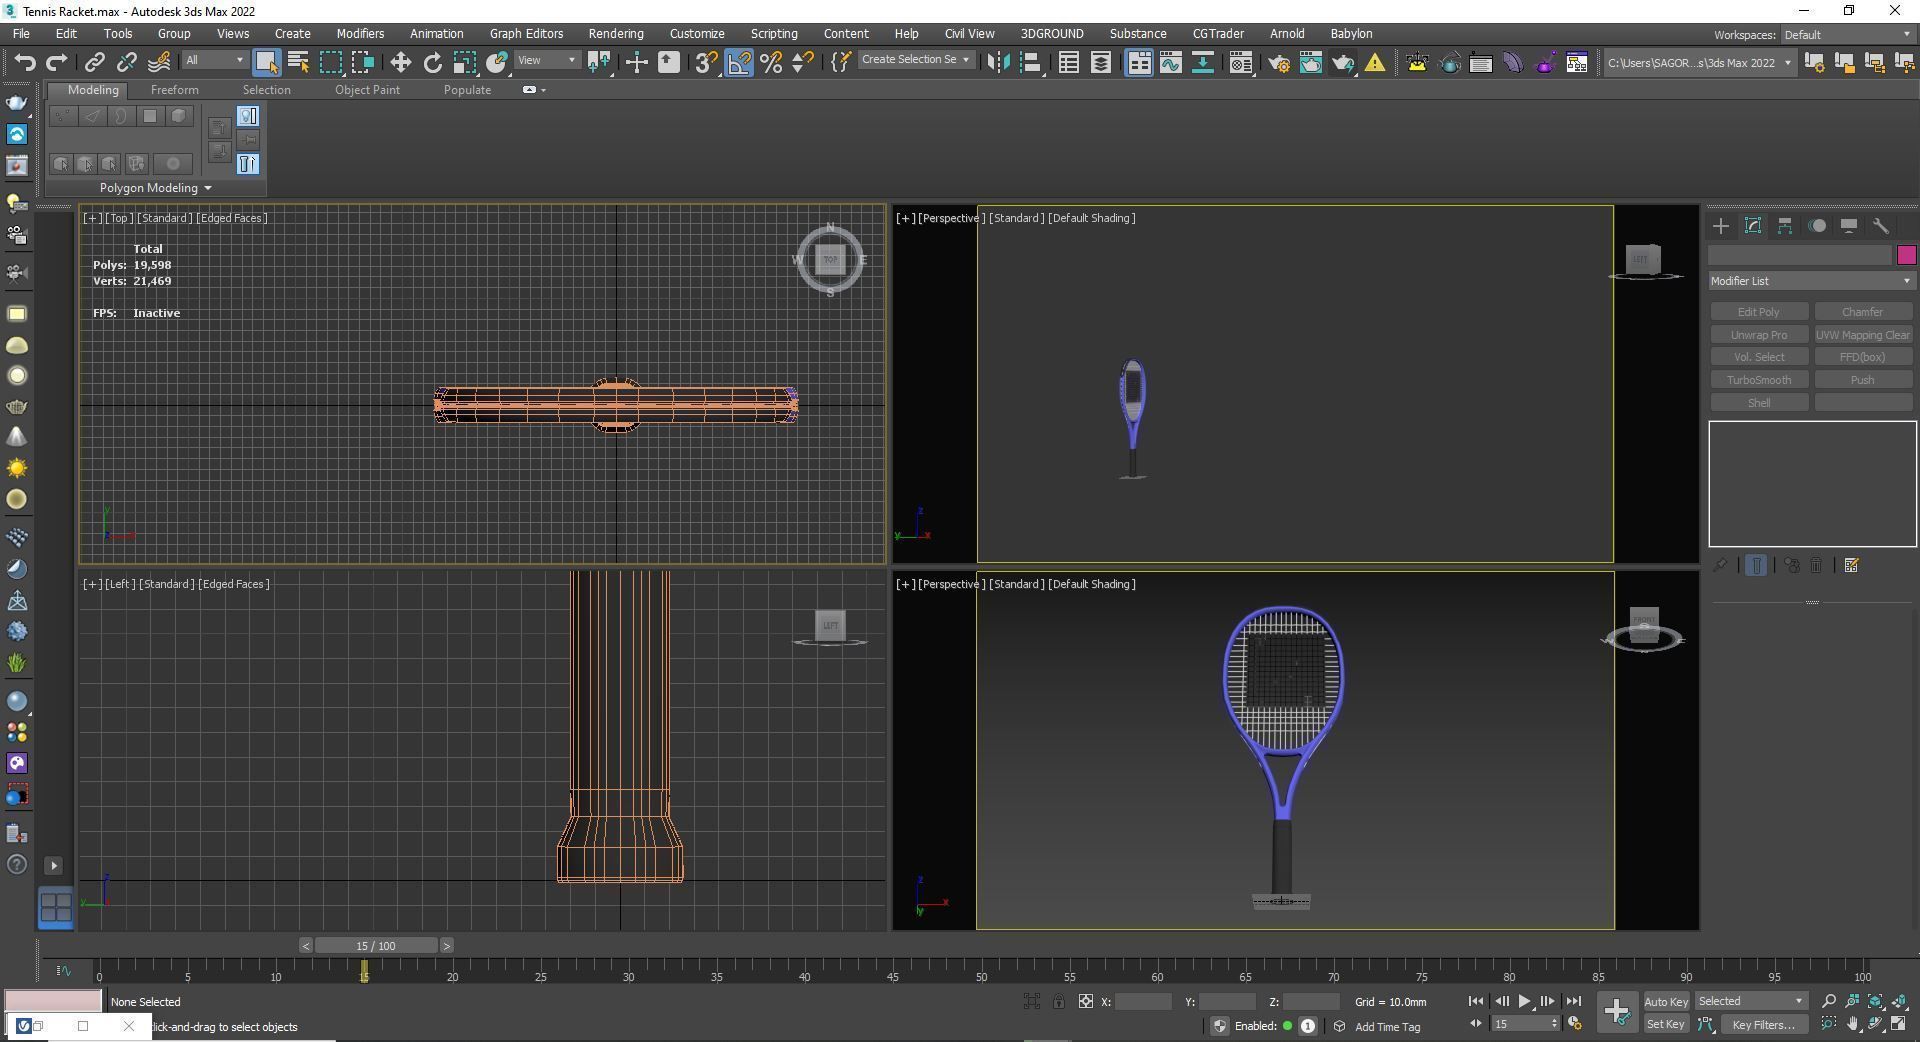Open the Graph Editors menu
Screen dimensions: 1920x1042
pyautogui.click(x=526, y=34)
